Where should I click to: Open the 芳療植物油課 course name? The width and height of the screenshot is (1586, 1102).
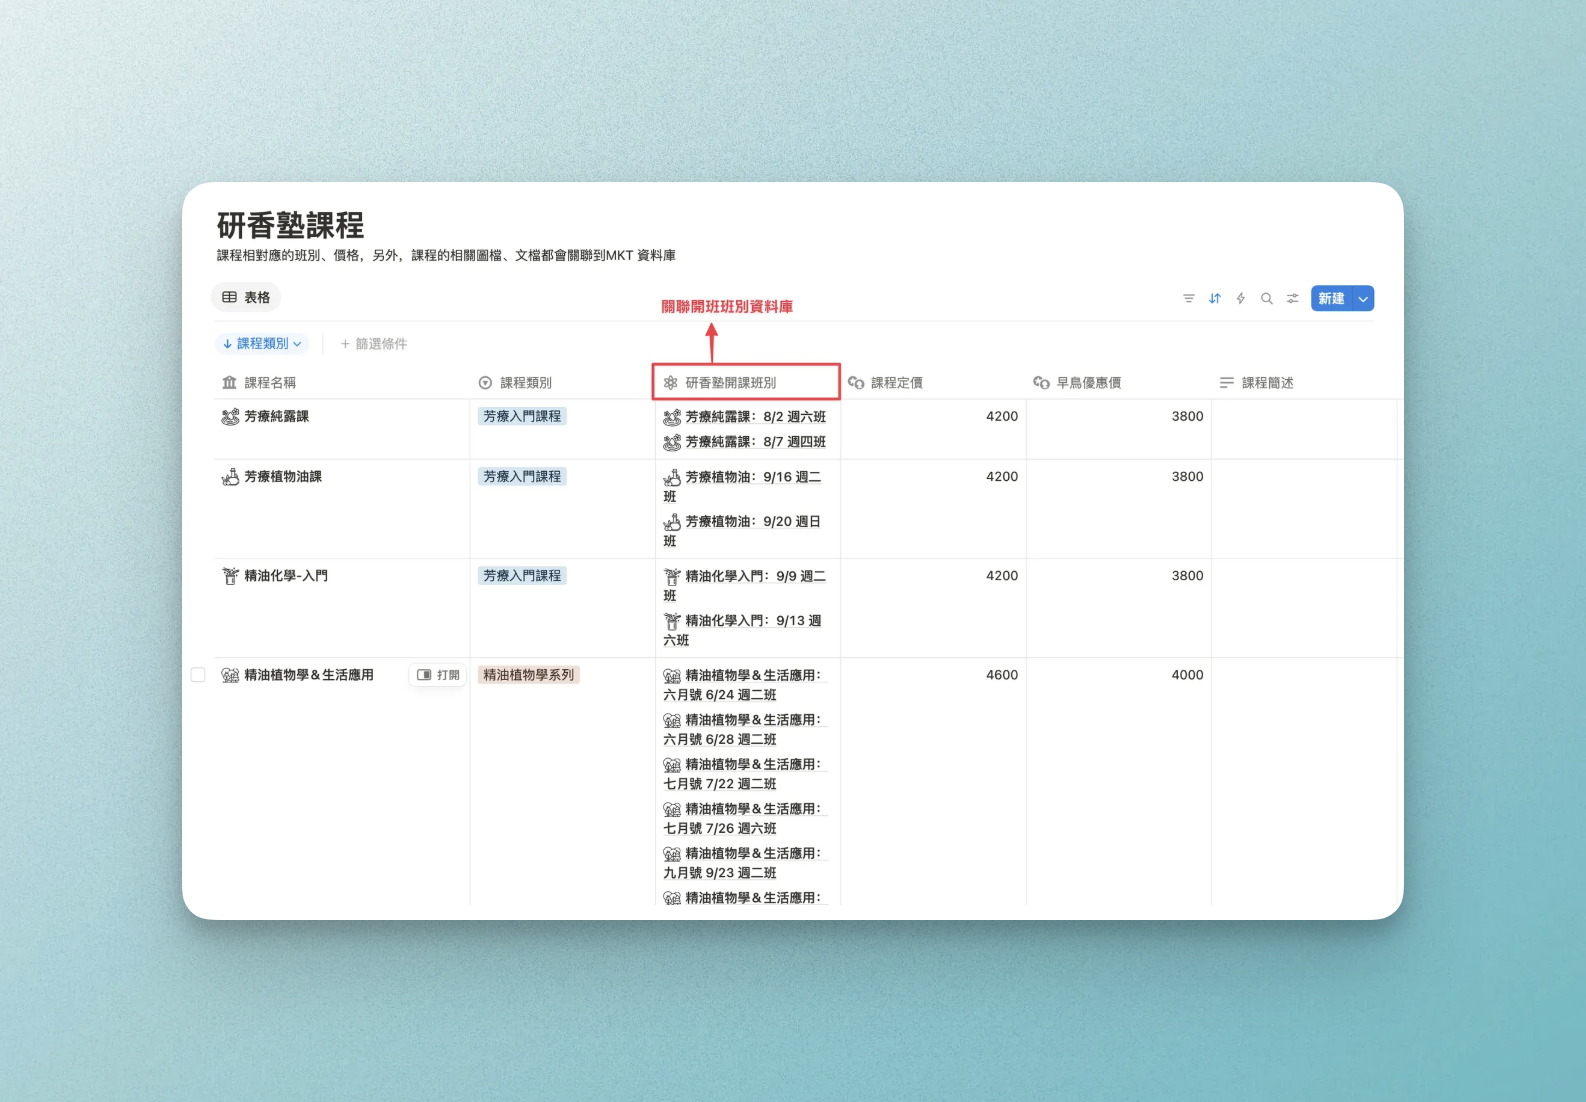pos(283,476)
